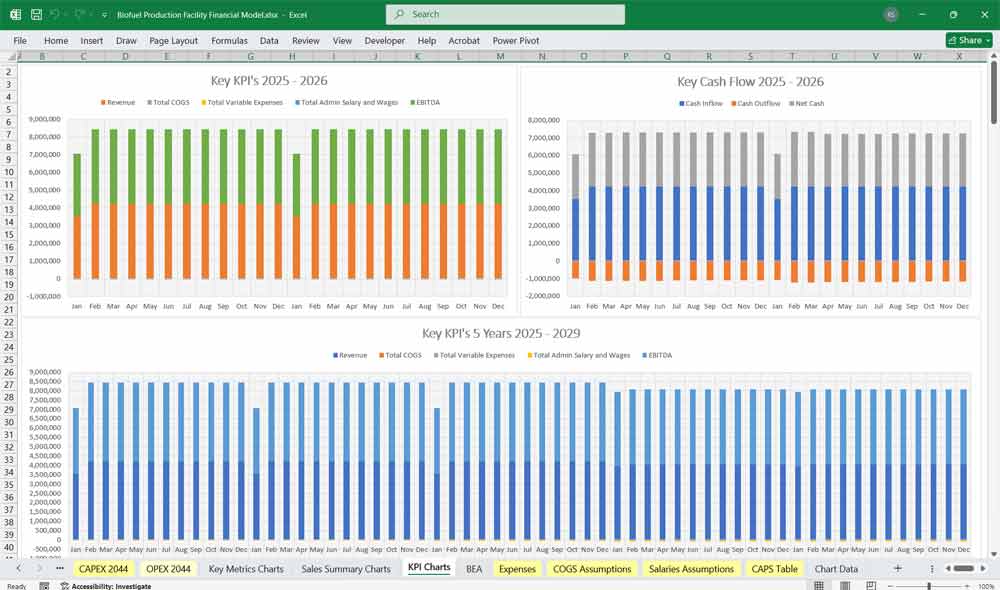Add a worksheet using the plus icon
This screenshot has width=1000, height=590.
(897, 568)
